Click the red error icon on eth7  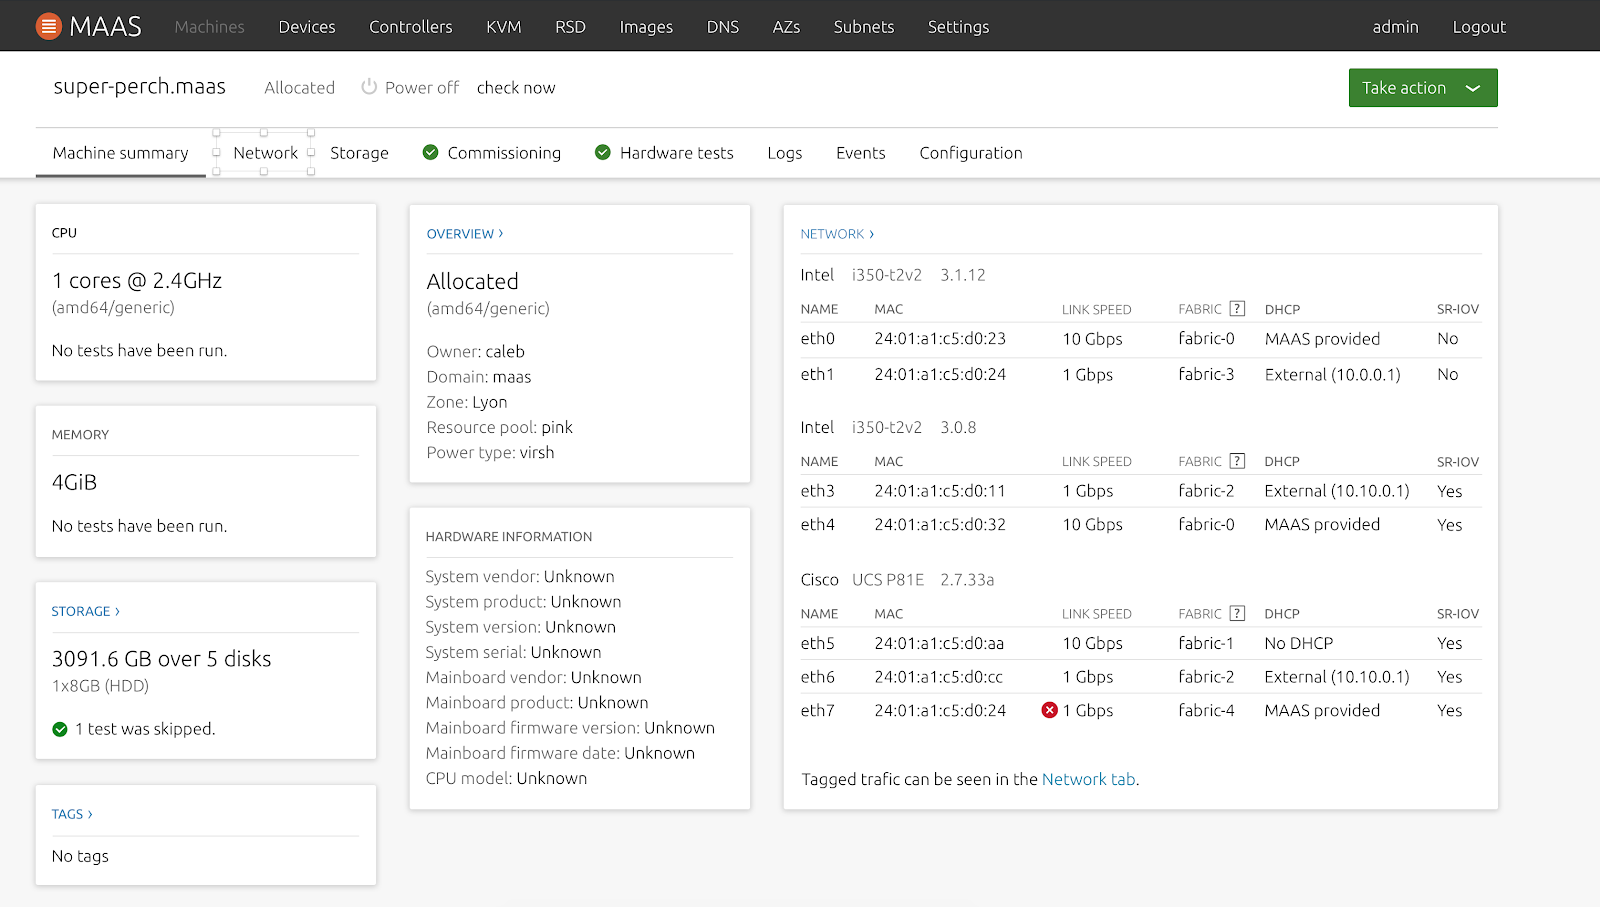point(1049,710)
